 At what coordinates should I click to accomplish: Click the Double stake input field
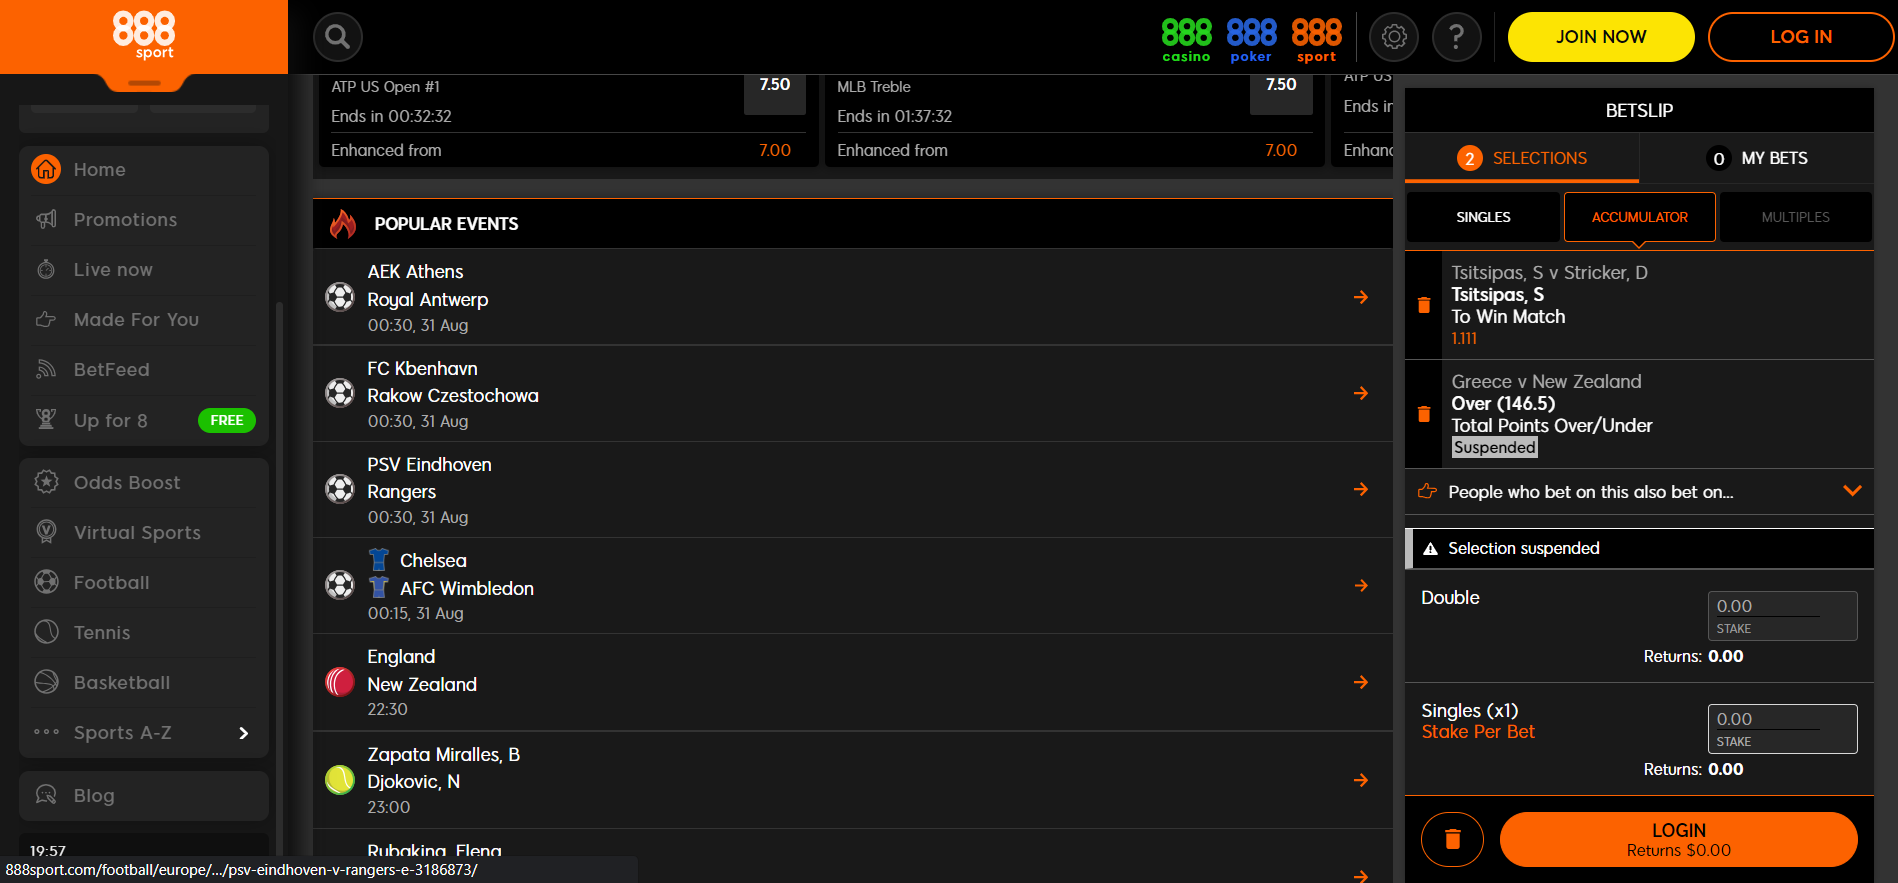[x=1783, y=615]
